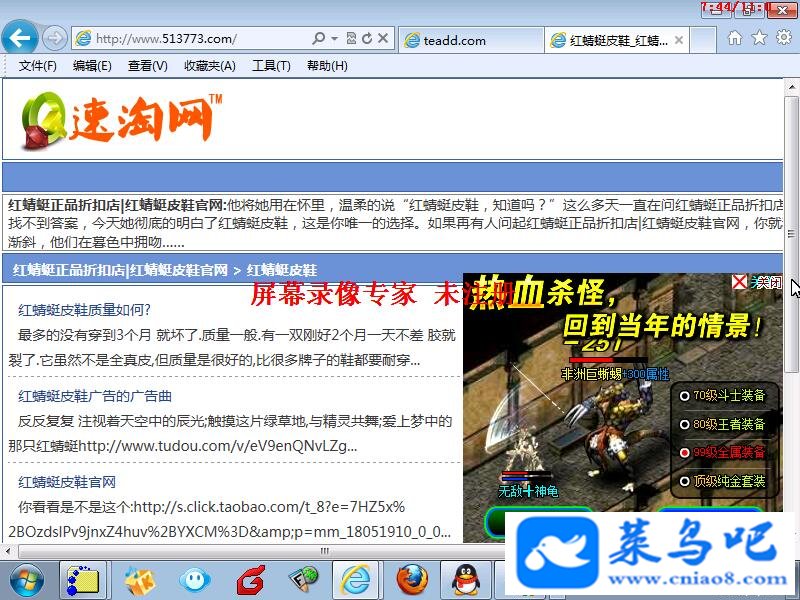Open the orange K box taskbar icon
This screenshot has width=800, height=600.
(x=139, y=580)
